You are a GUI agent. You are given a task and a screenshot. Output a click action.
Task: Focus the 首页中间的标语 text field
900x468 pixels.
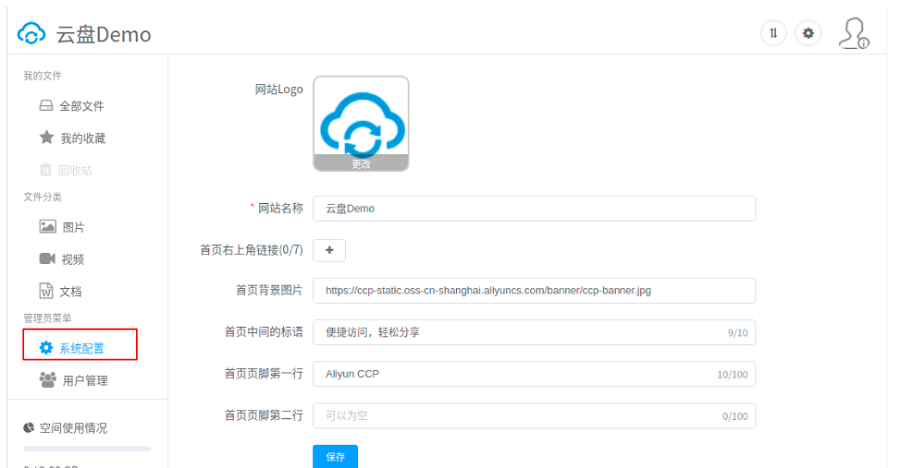(x=520, y=332)
